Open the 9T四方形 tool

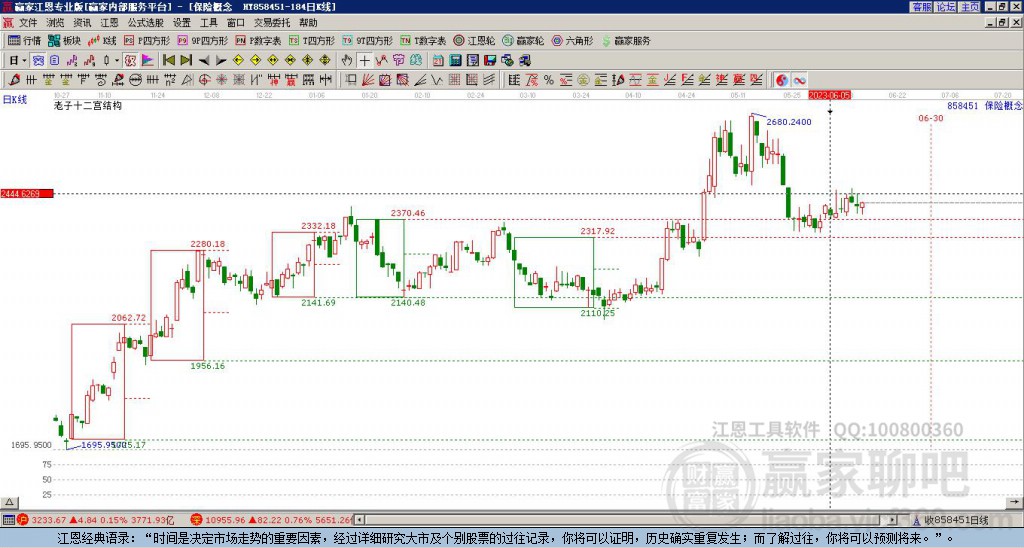tap(368, 40)
